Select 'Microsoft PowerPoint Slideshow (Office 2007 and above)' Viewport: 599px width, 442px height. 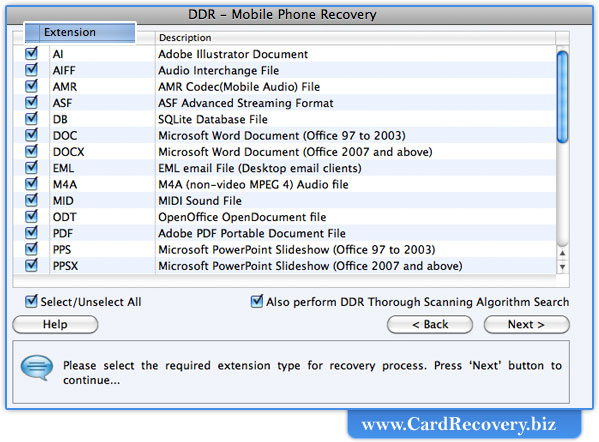pyautogui.click(x=310, y=266)
